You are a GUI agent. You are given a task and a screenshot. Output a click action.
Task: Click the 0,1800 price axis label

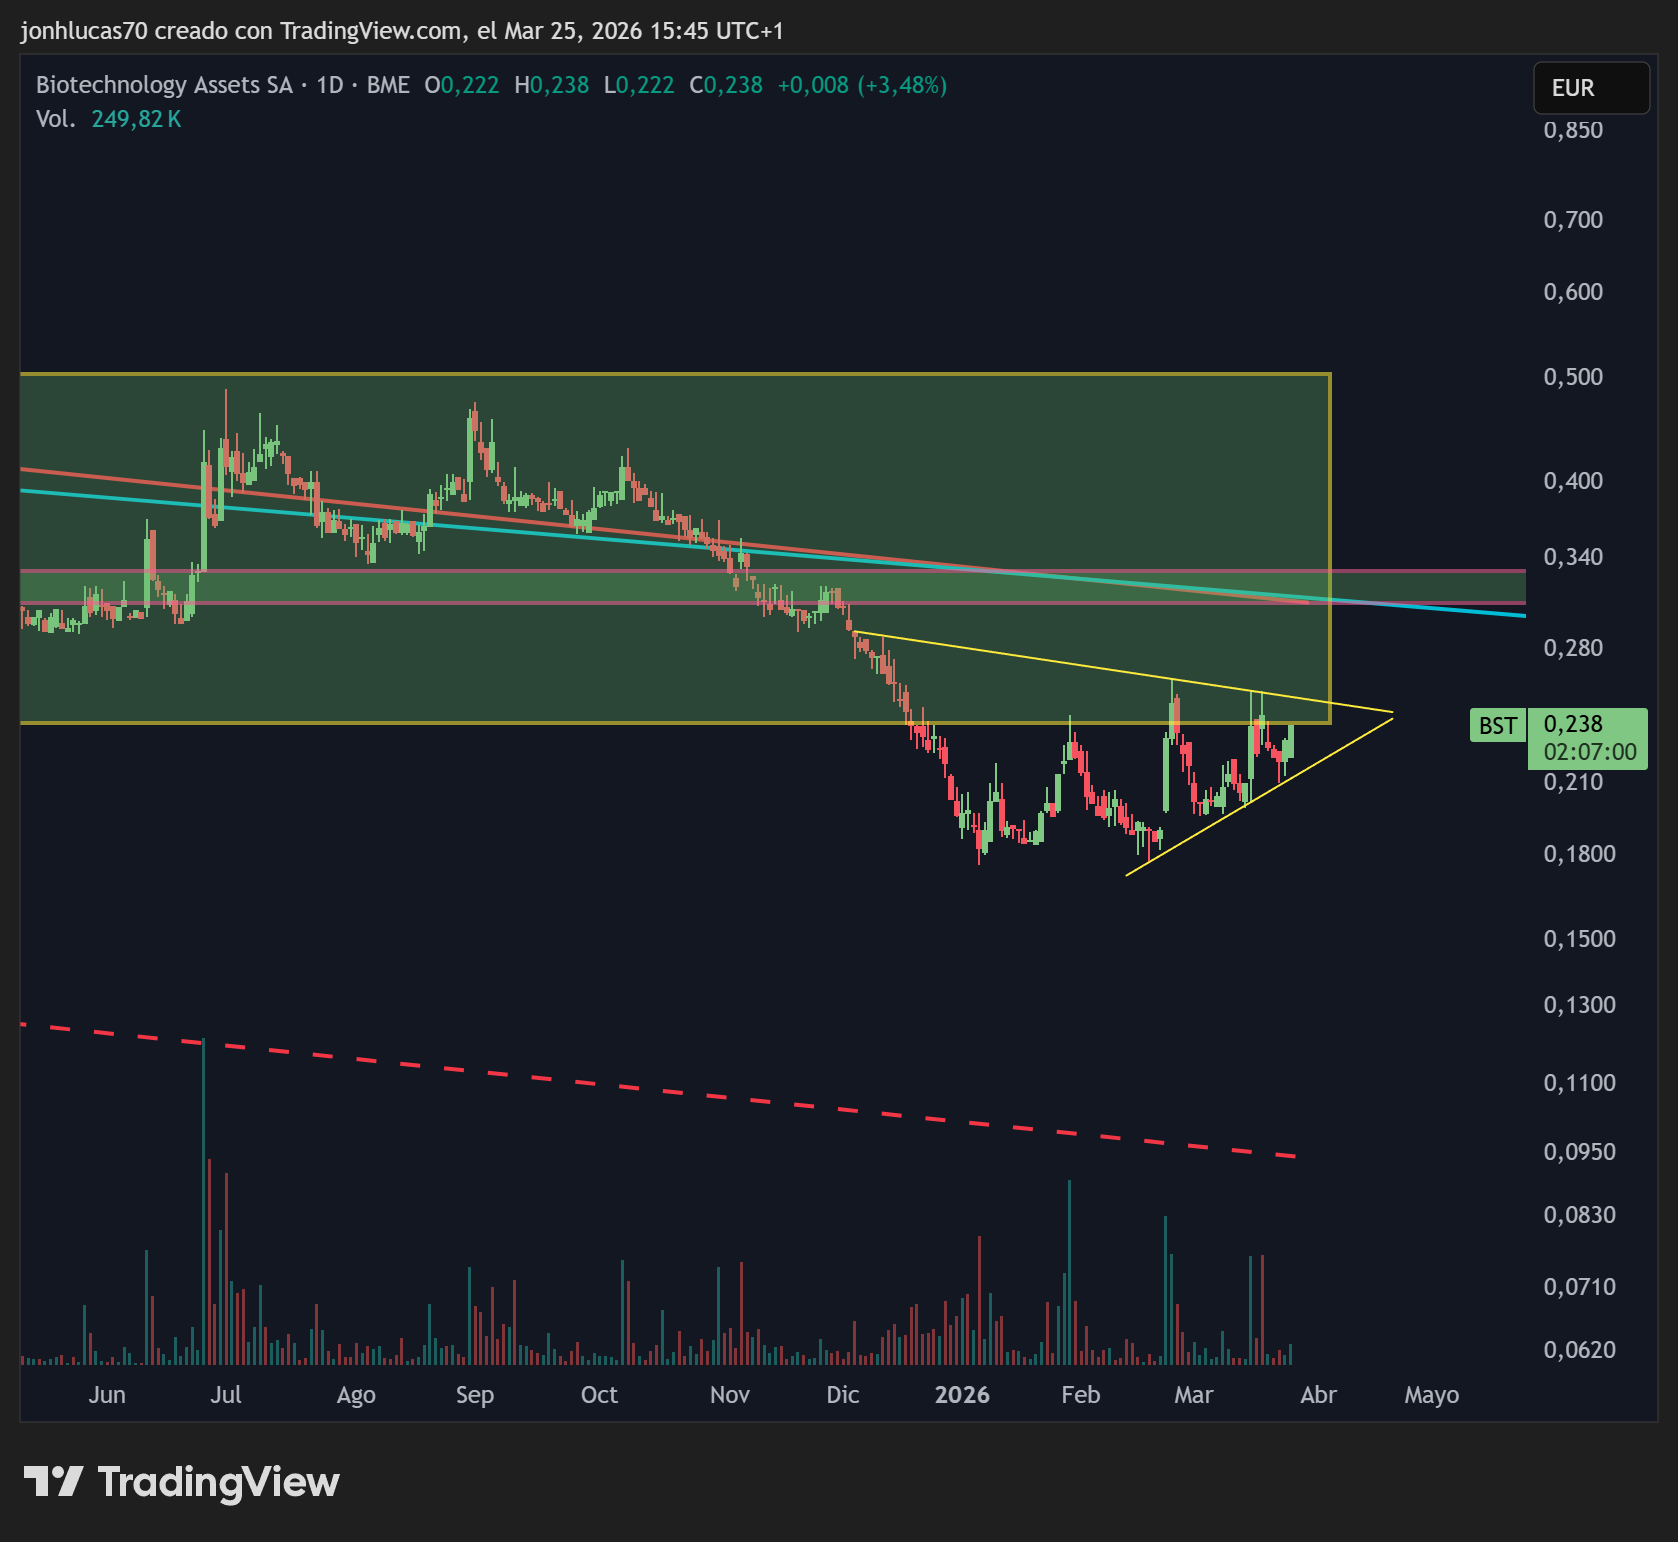click(x=1579, y=854)
